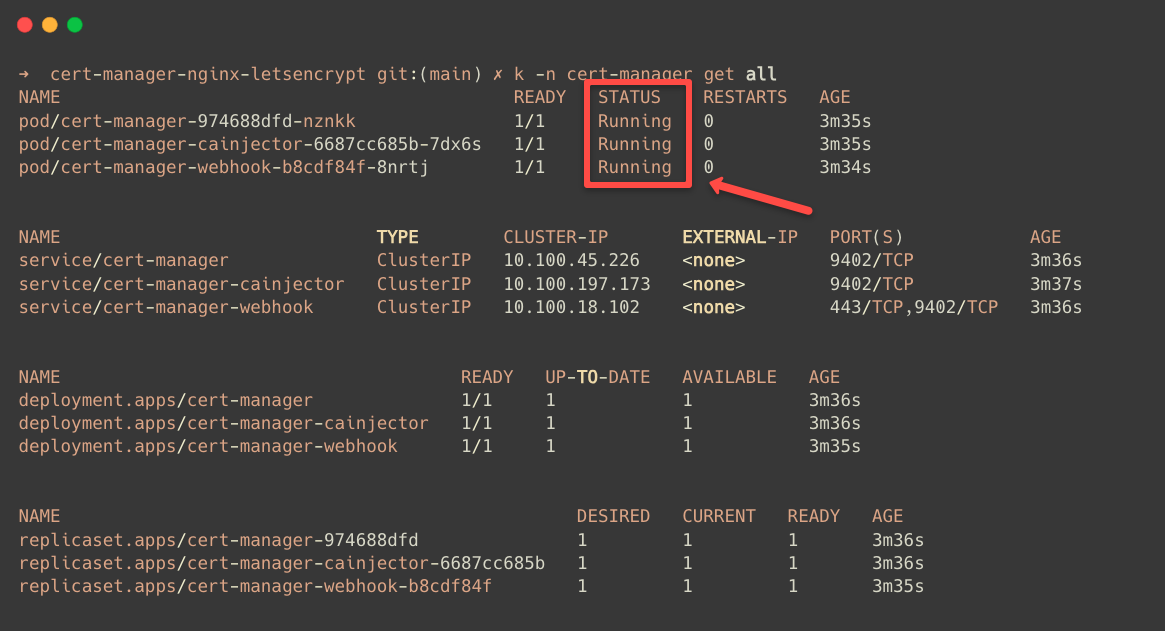1165x631 pixels.
Task: Click the red close window button
Action: coord(24,25)
